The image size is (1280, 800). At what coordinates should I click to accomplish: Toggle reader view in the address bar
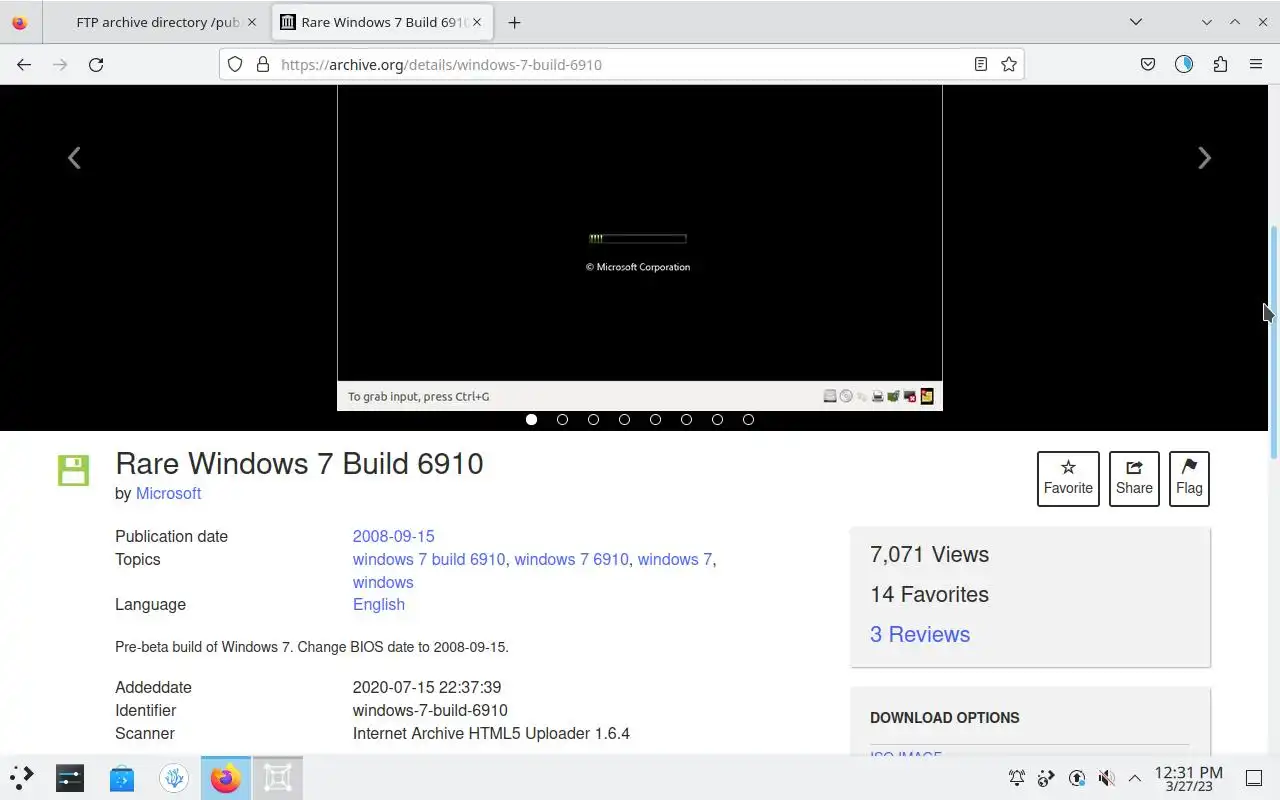(x=981, y=64)
